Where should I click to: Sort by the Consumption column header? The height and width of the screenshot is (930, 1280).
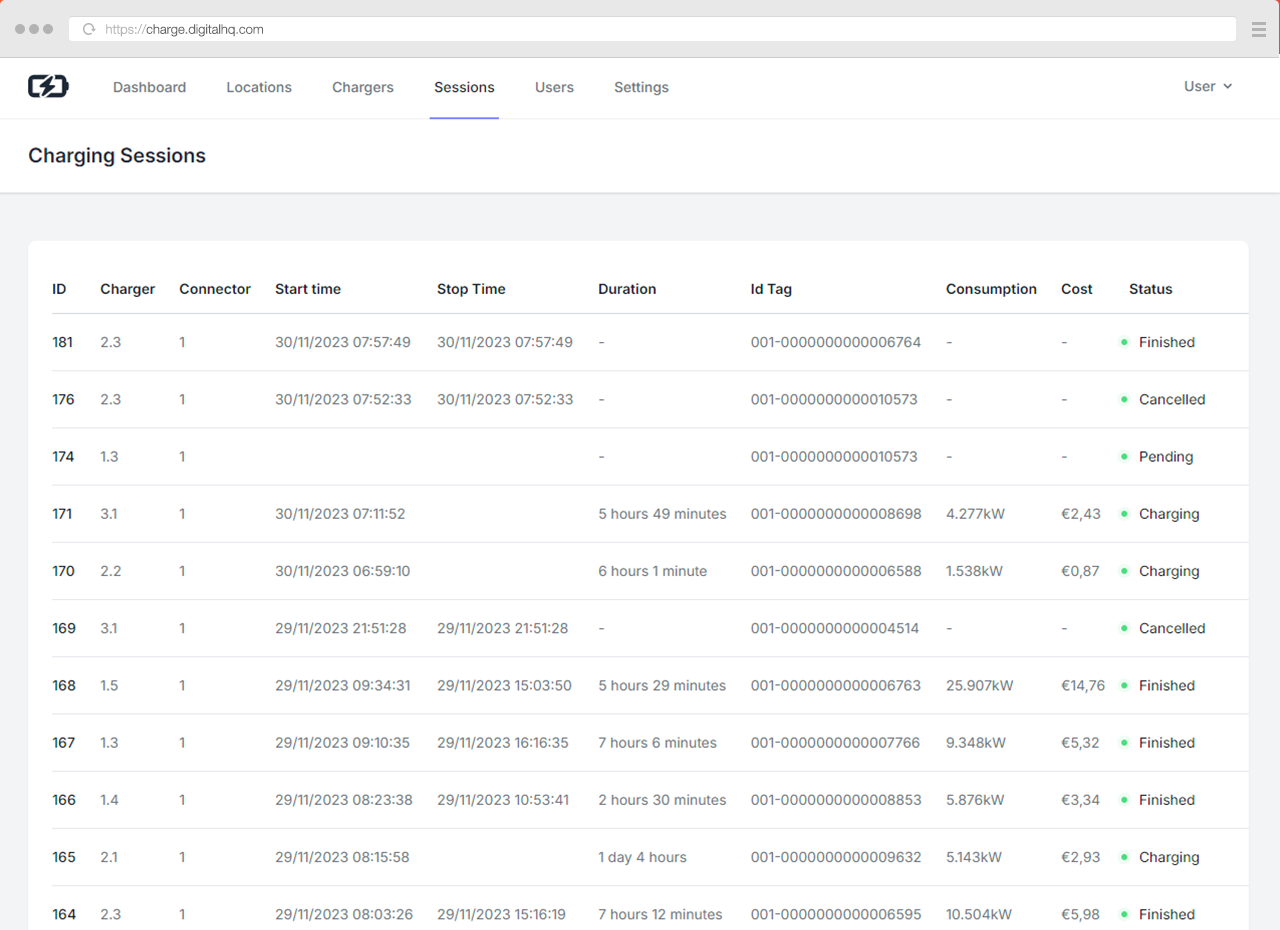coord(991,289)
